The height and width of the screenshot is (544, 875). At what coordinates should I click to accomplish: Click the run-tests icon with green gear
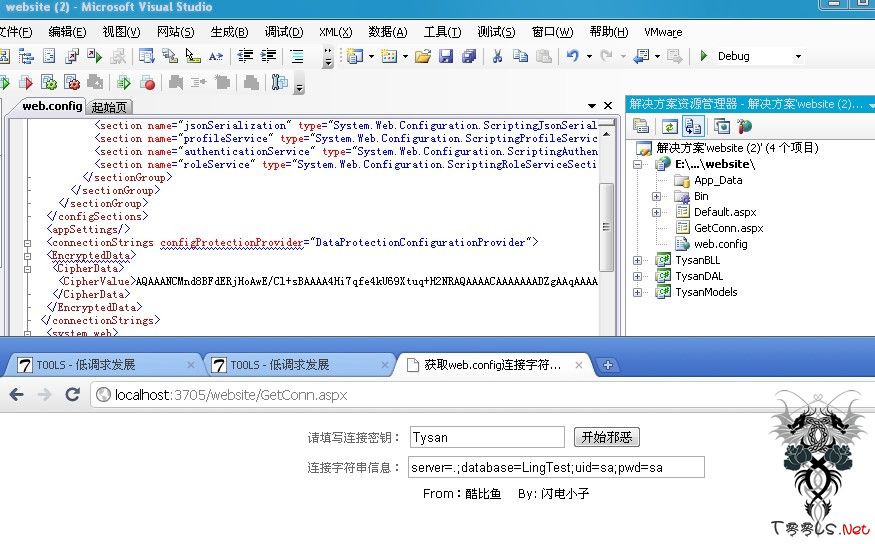pos(49,83)
